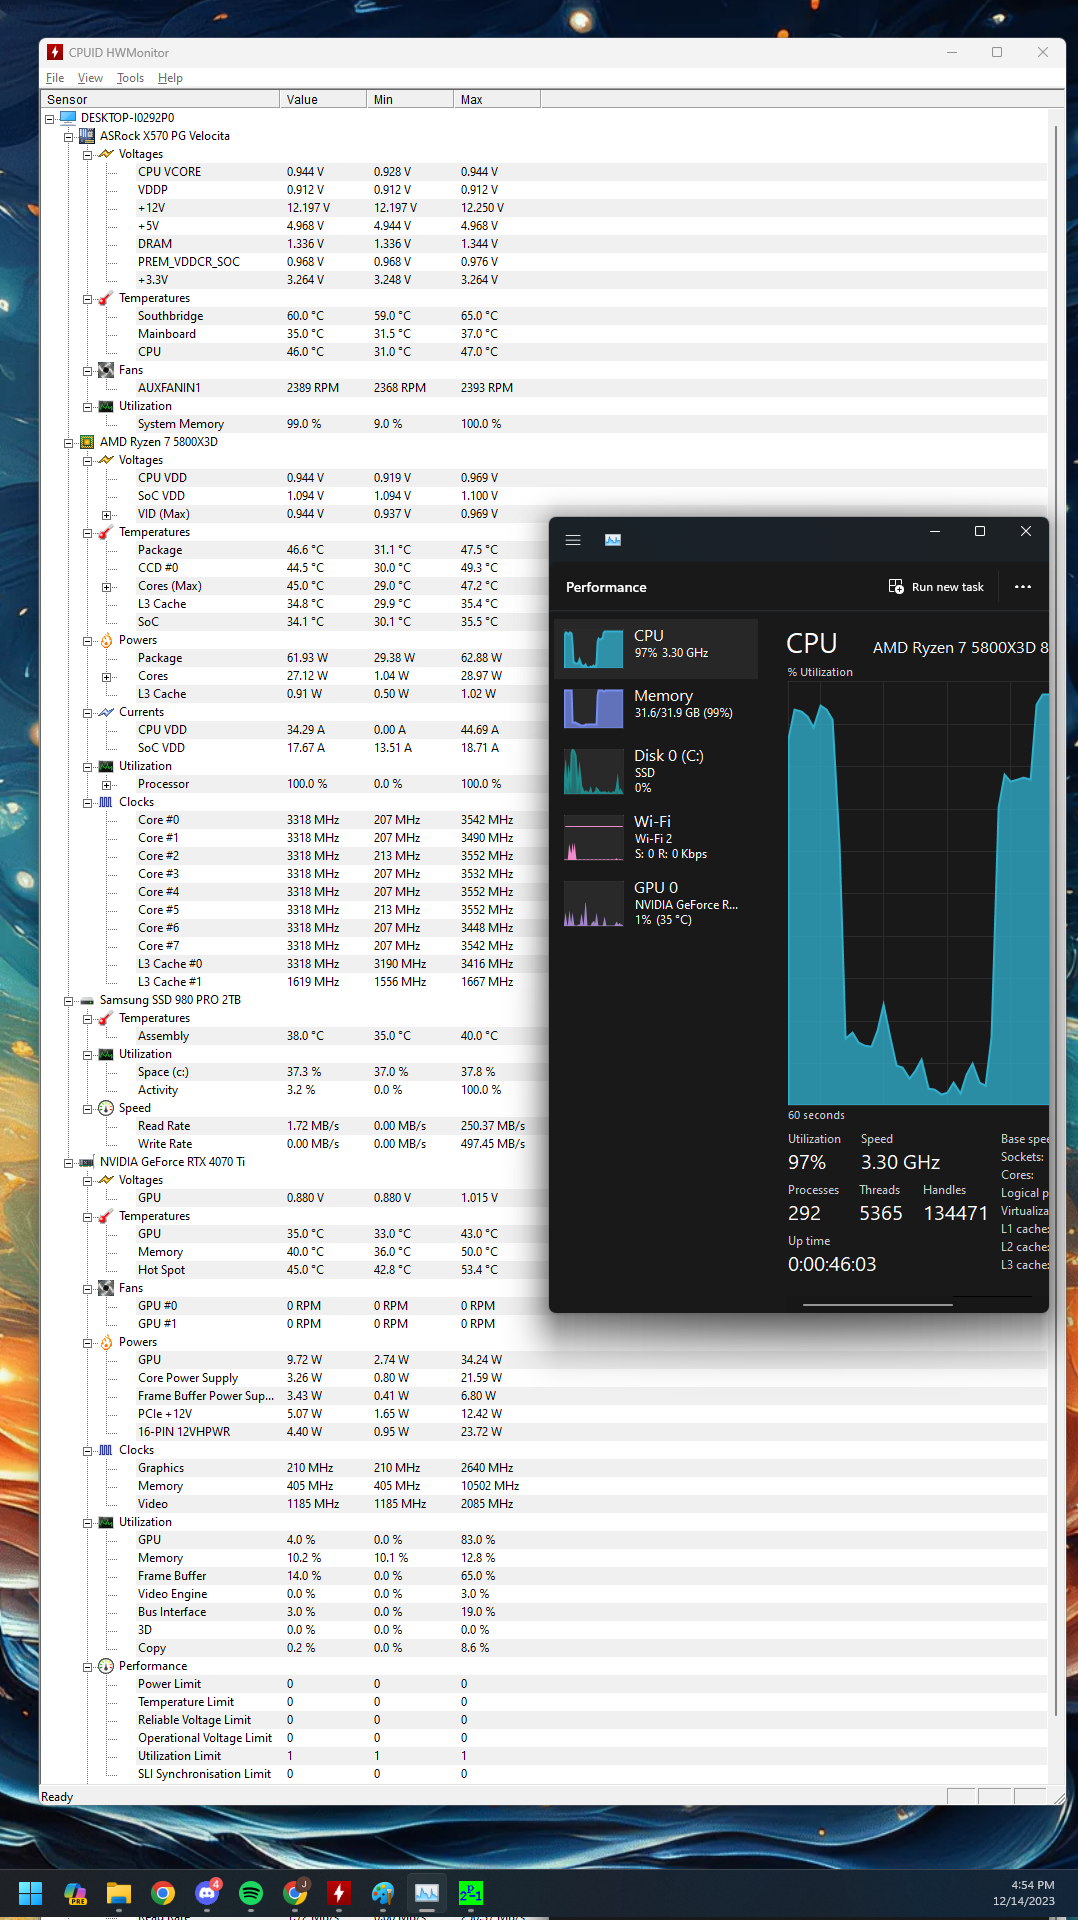1078x1920 pixels.
Task: Collapse the Clocks group under AMD Ryzen
Action: click(87, 802)
